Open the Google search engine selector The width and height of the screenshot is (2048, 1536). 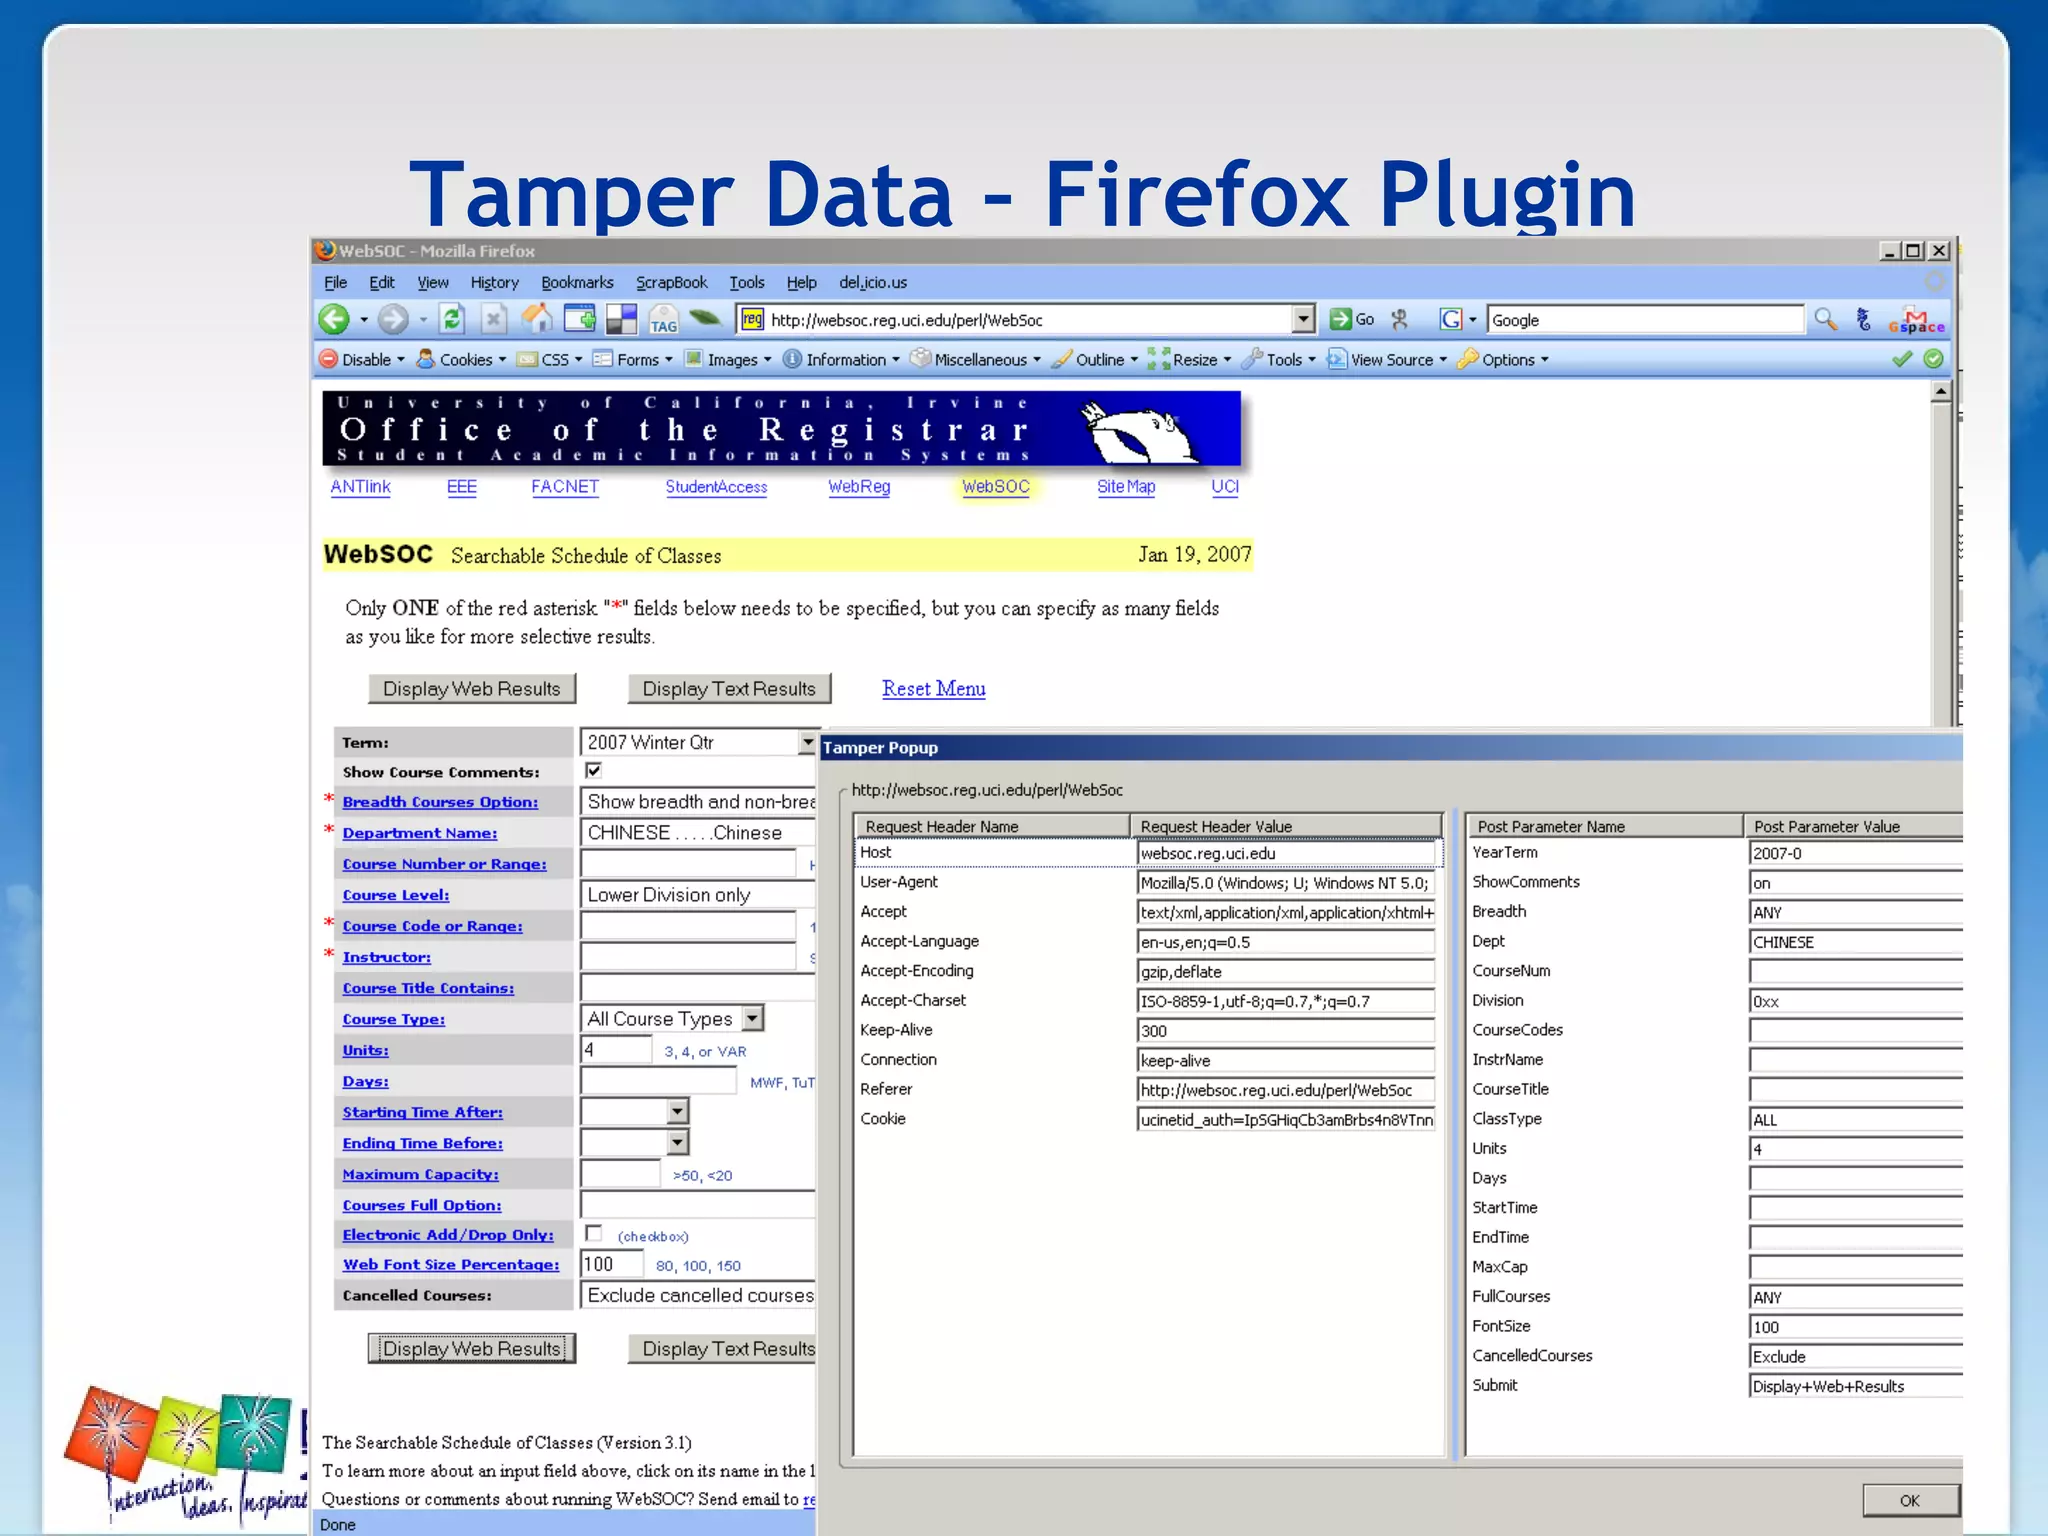pos(1458,319)
